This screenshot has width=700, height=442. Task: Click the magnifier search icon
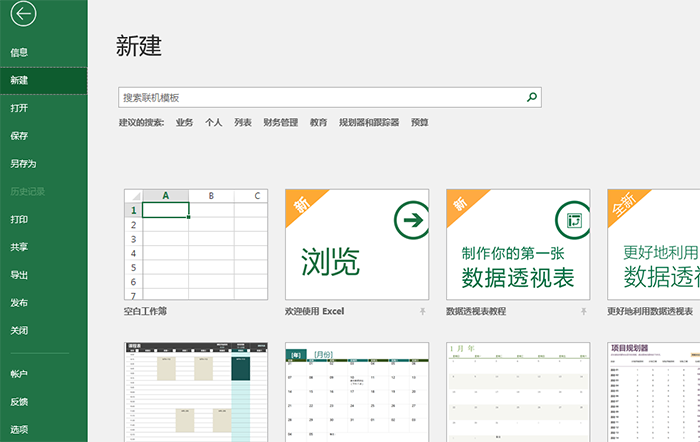click(x=532, y=97)
